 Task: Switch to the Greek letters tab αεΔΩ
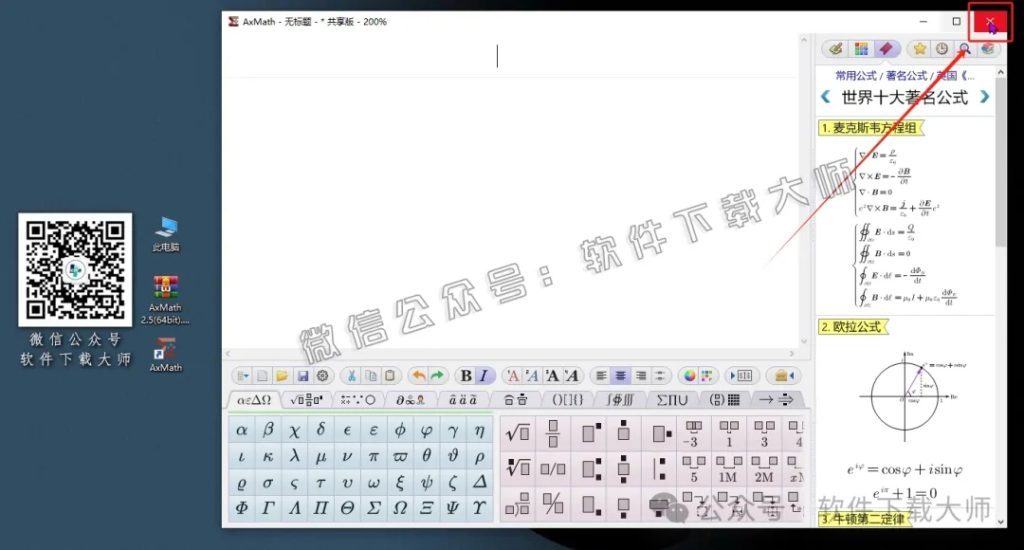pyautogui.click(x=254, y=400)
